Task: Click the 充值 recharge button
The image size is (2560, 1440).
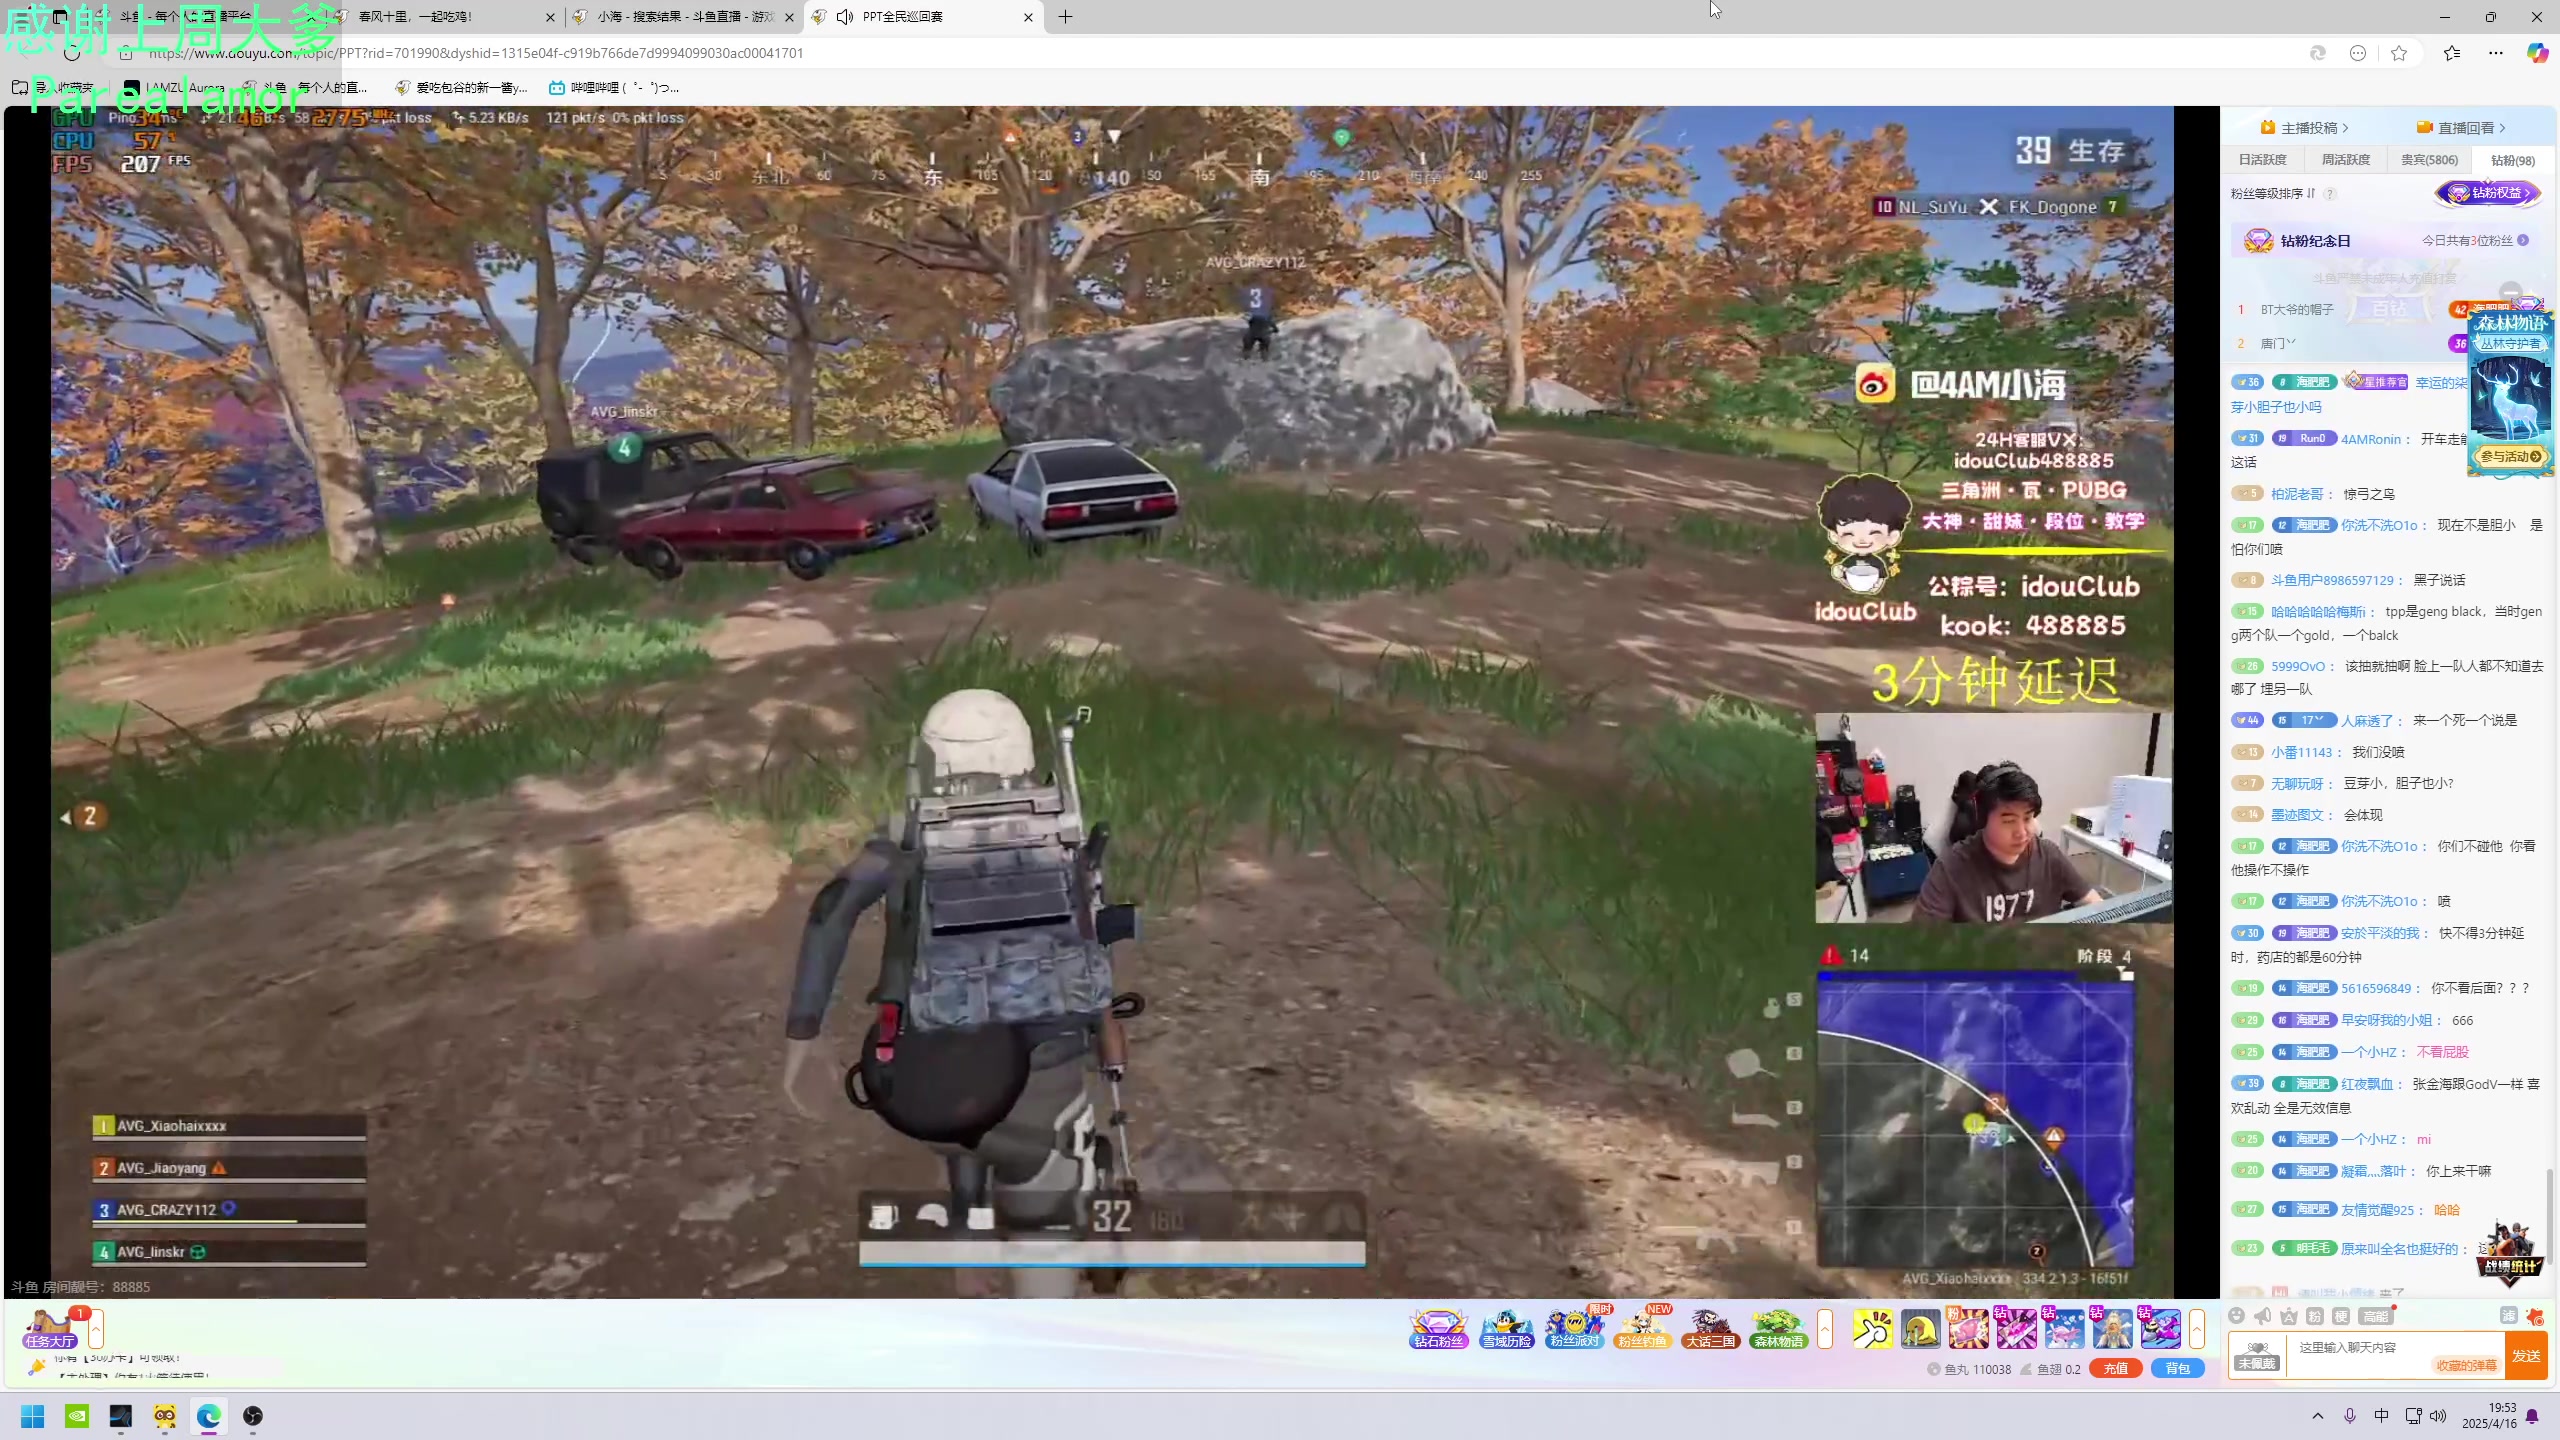Action: click(x=2116, y=1369)
